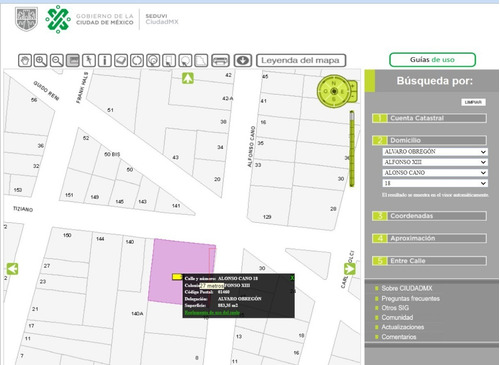Open Comentarios link
This screenshot has width=500, height=365.
(399, 337)
